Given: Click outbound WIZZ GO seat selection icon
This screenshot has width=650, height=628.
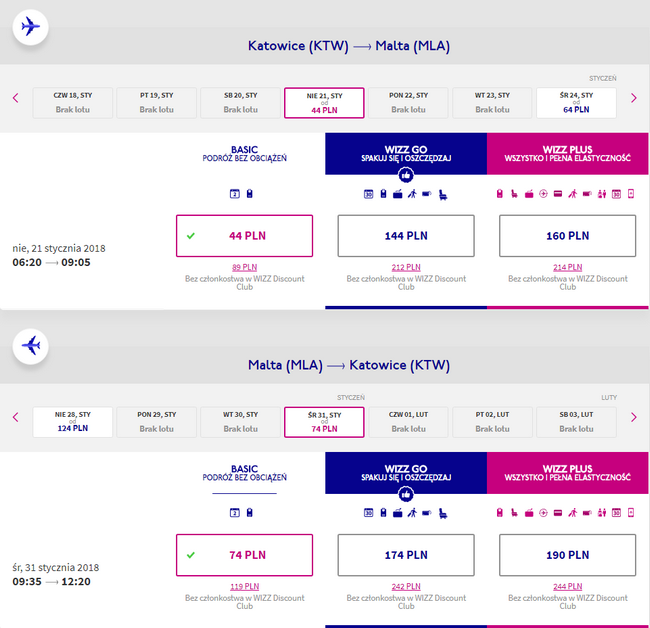Looking at the screenshot, I should (443, 194).
